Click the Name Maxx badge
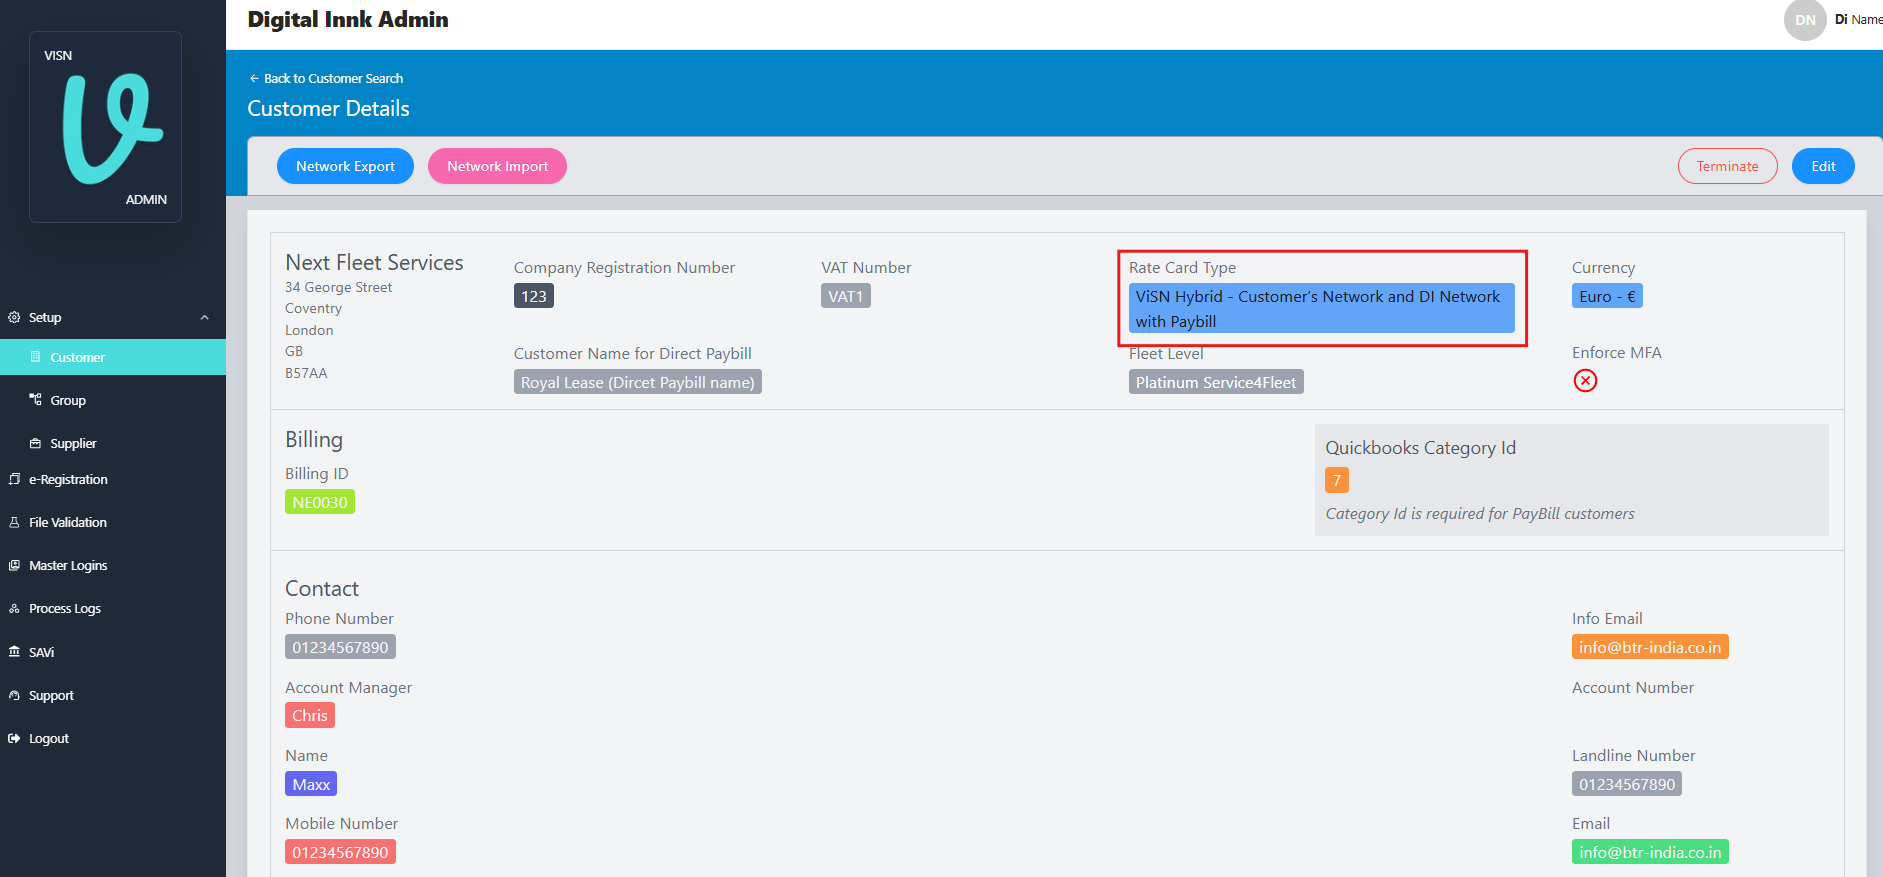 [311, 784]
